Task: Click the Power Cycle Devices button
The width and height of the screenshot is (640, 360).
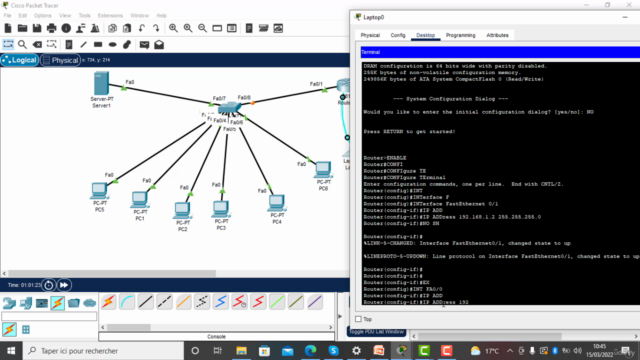Action: [x=49, y=285]
